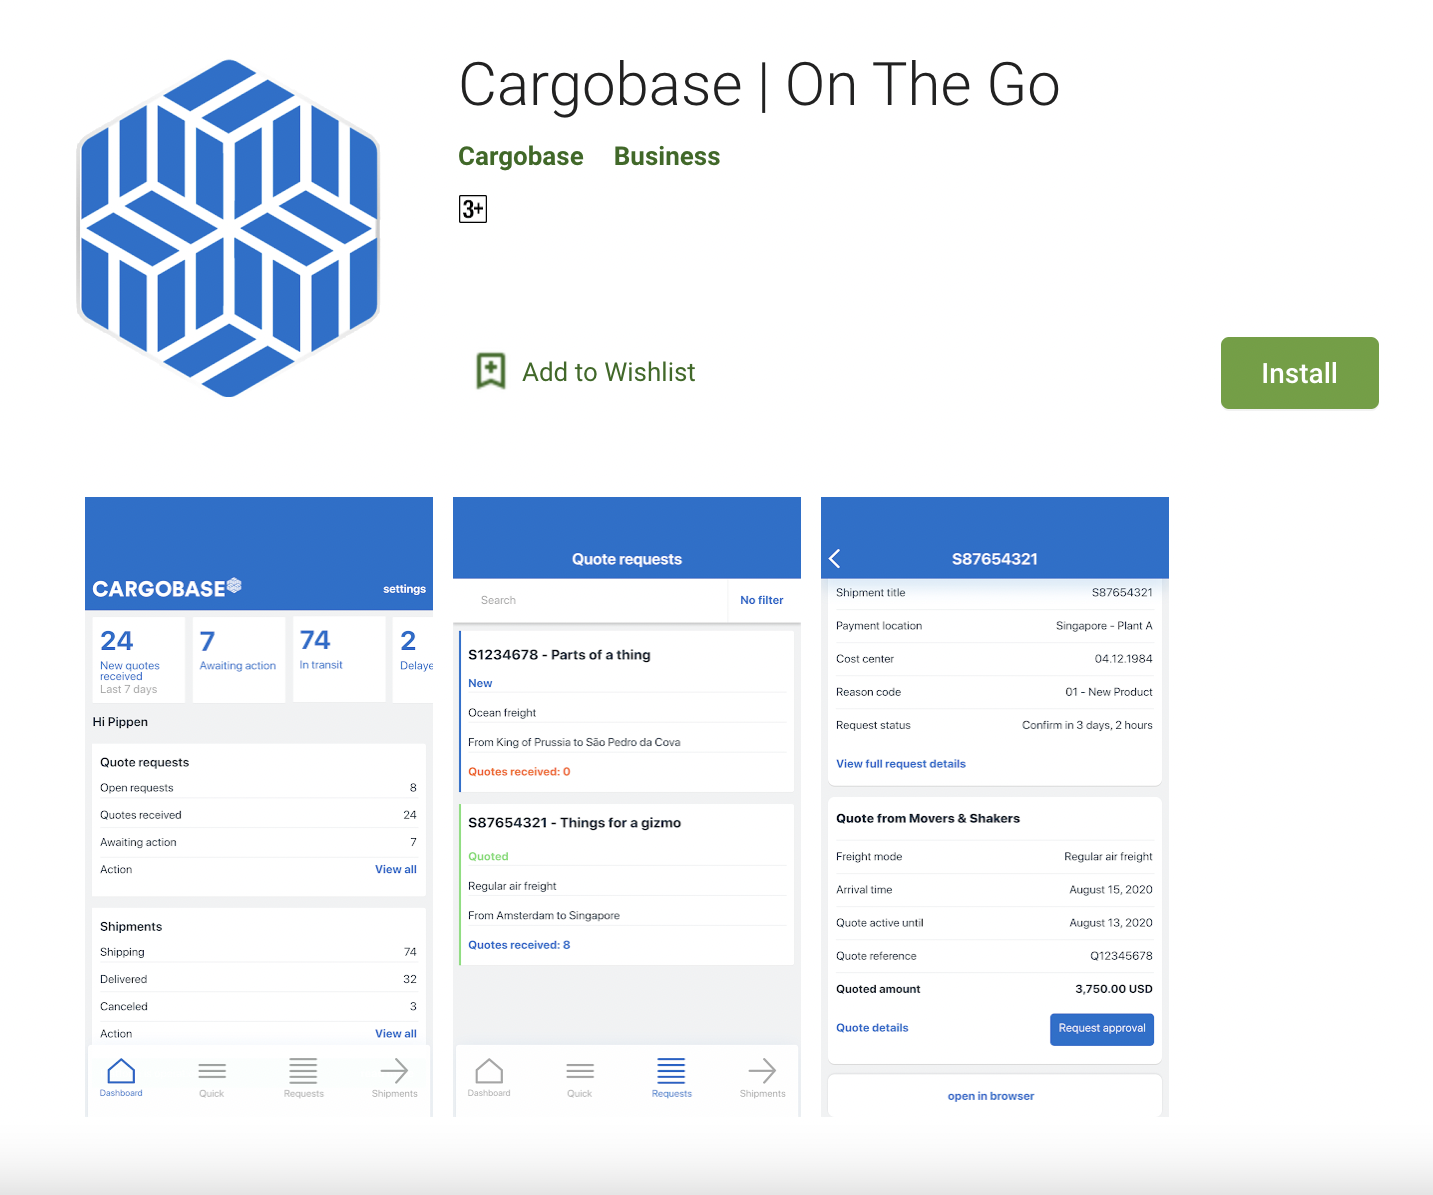
Task: Open the settings link on the dashboard
Action: click(404, 589)
